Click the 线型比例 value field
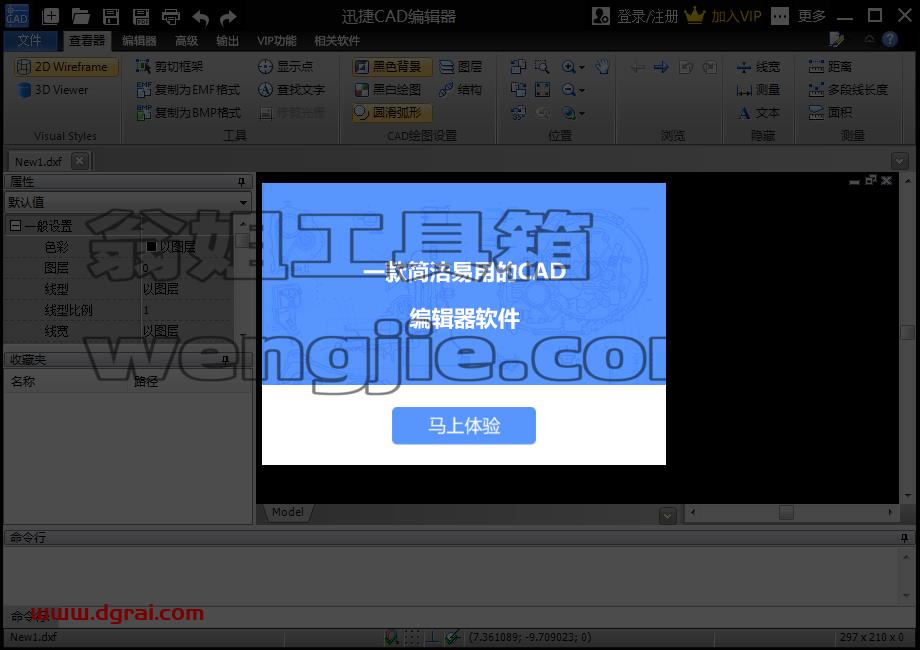The image size is (920, 650). 188,310
